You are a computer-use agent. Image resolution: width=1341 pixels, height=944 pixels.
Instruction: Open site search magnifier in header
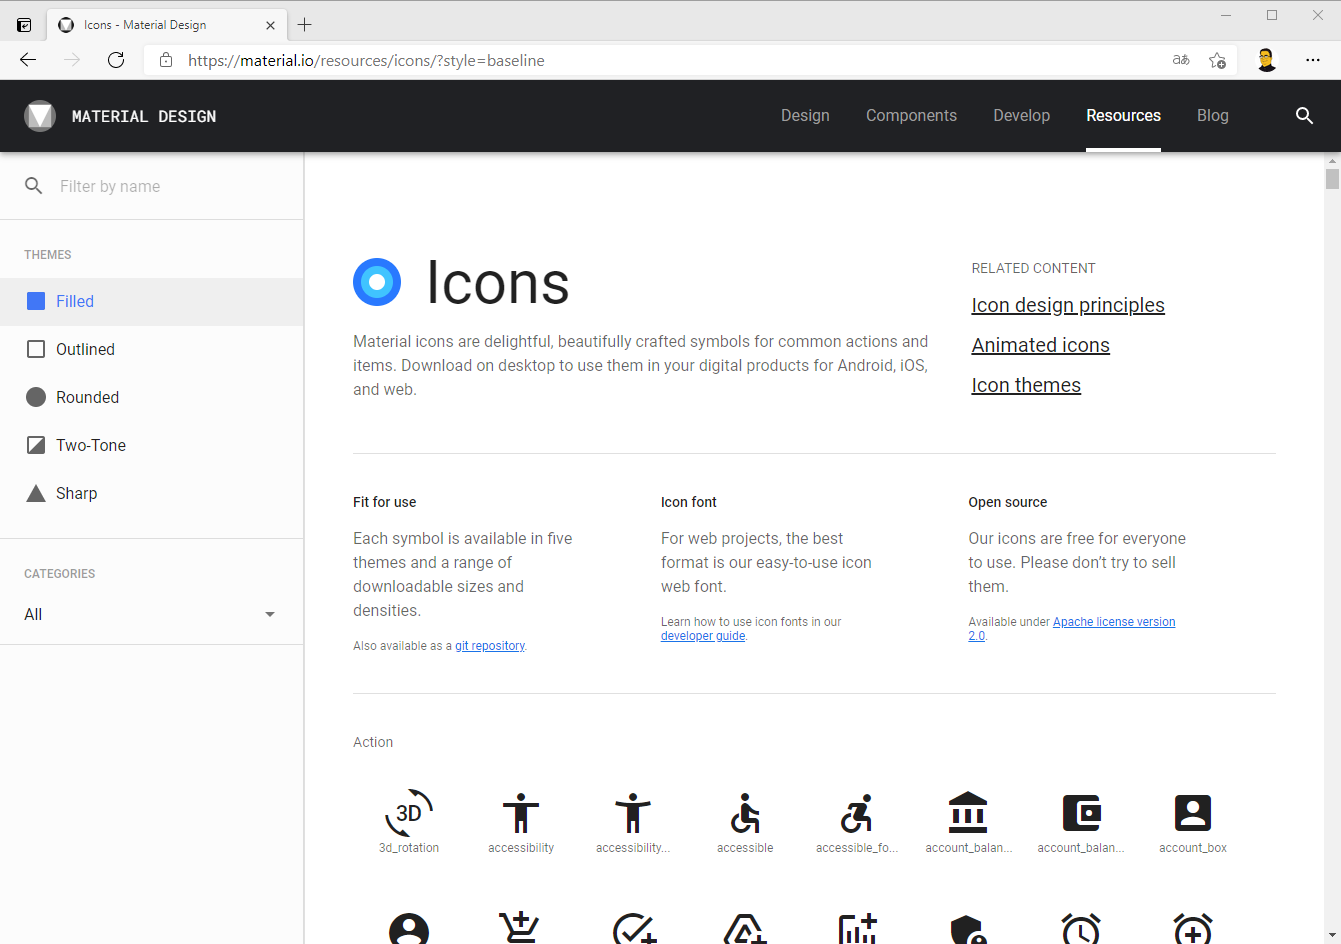coord(1304,116)
